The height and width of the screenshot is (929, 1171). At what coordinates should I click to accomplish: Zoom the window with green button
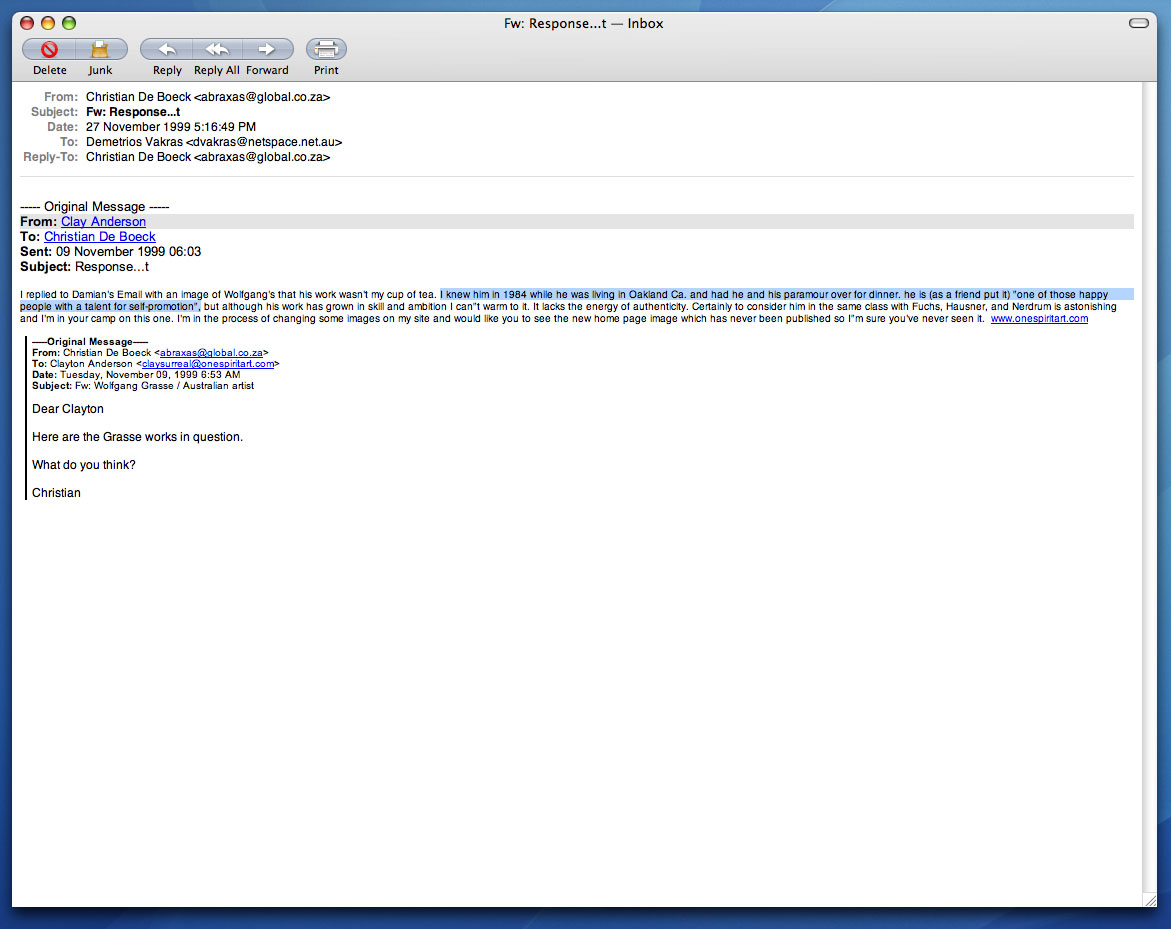[69, 23]
